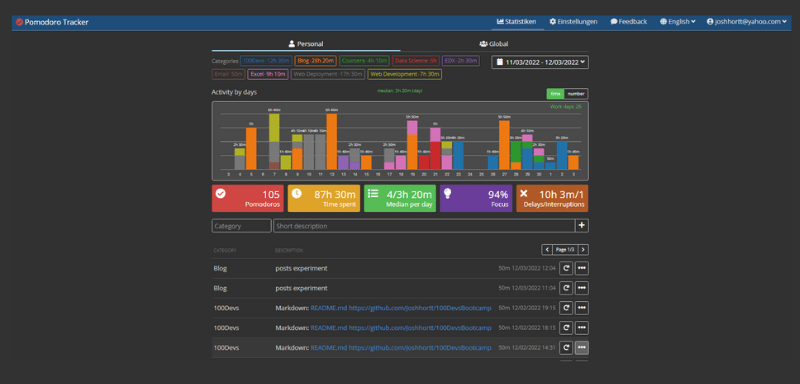Go to previous page of entries

tap(547, 249)
